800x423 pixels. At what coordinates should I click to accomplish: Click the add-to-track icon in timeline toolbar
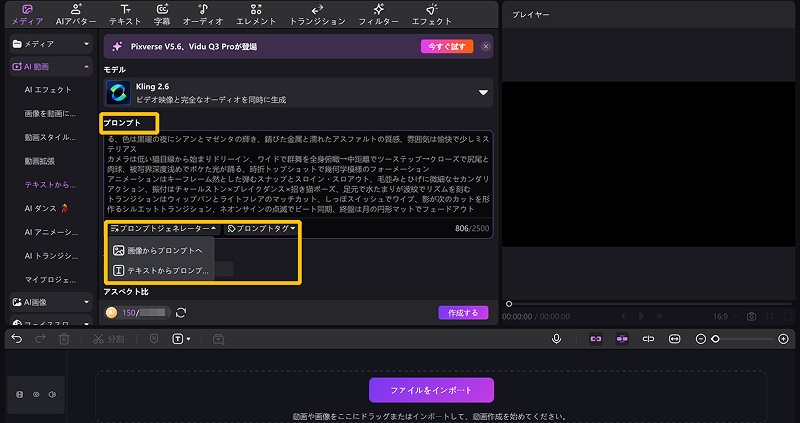click(218, 339)
